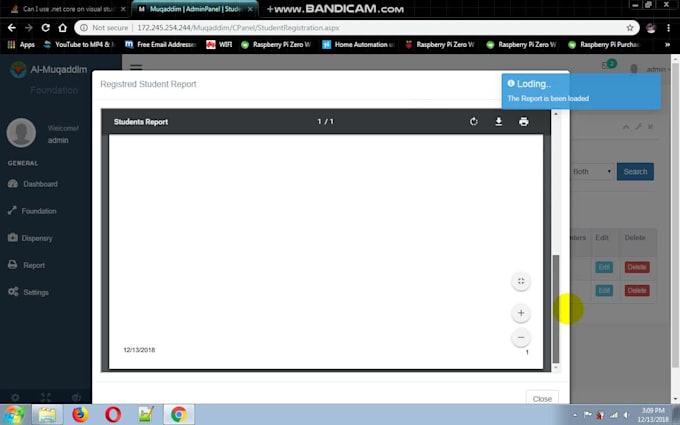Open Foundation in the sidebar
Viewport: 680px width, 425px height.
click(x=32, y=211)
